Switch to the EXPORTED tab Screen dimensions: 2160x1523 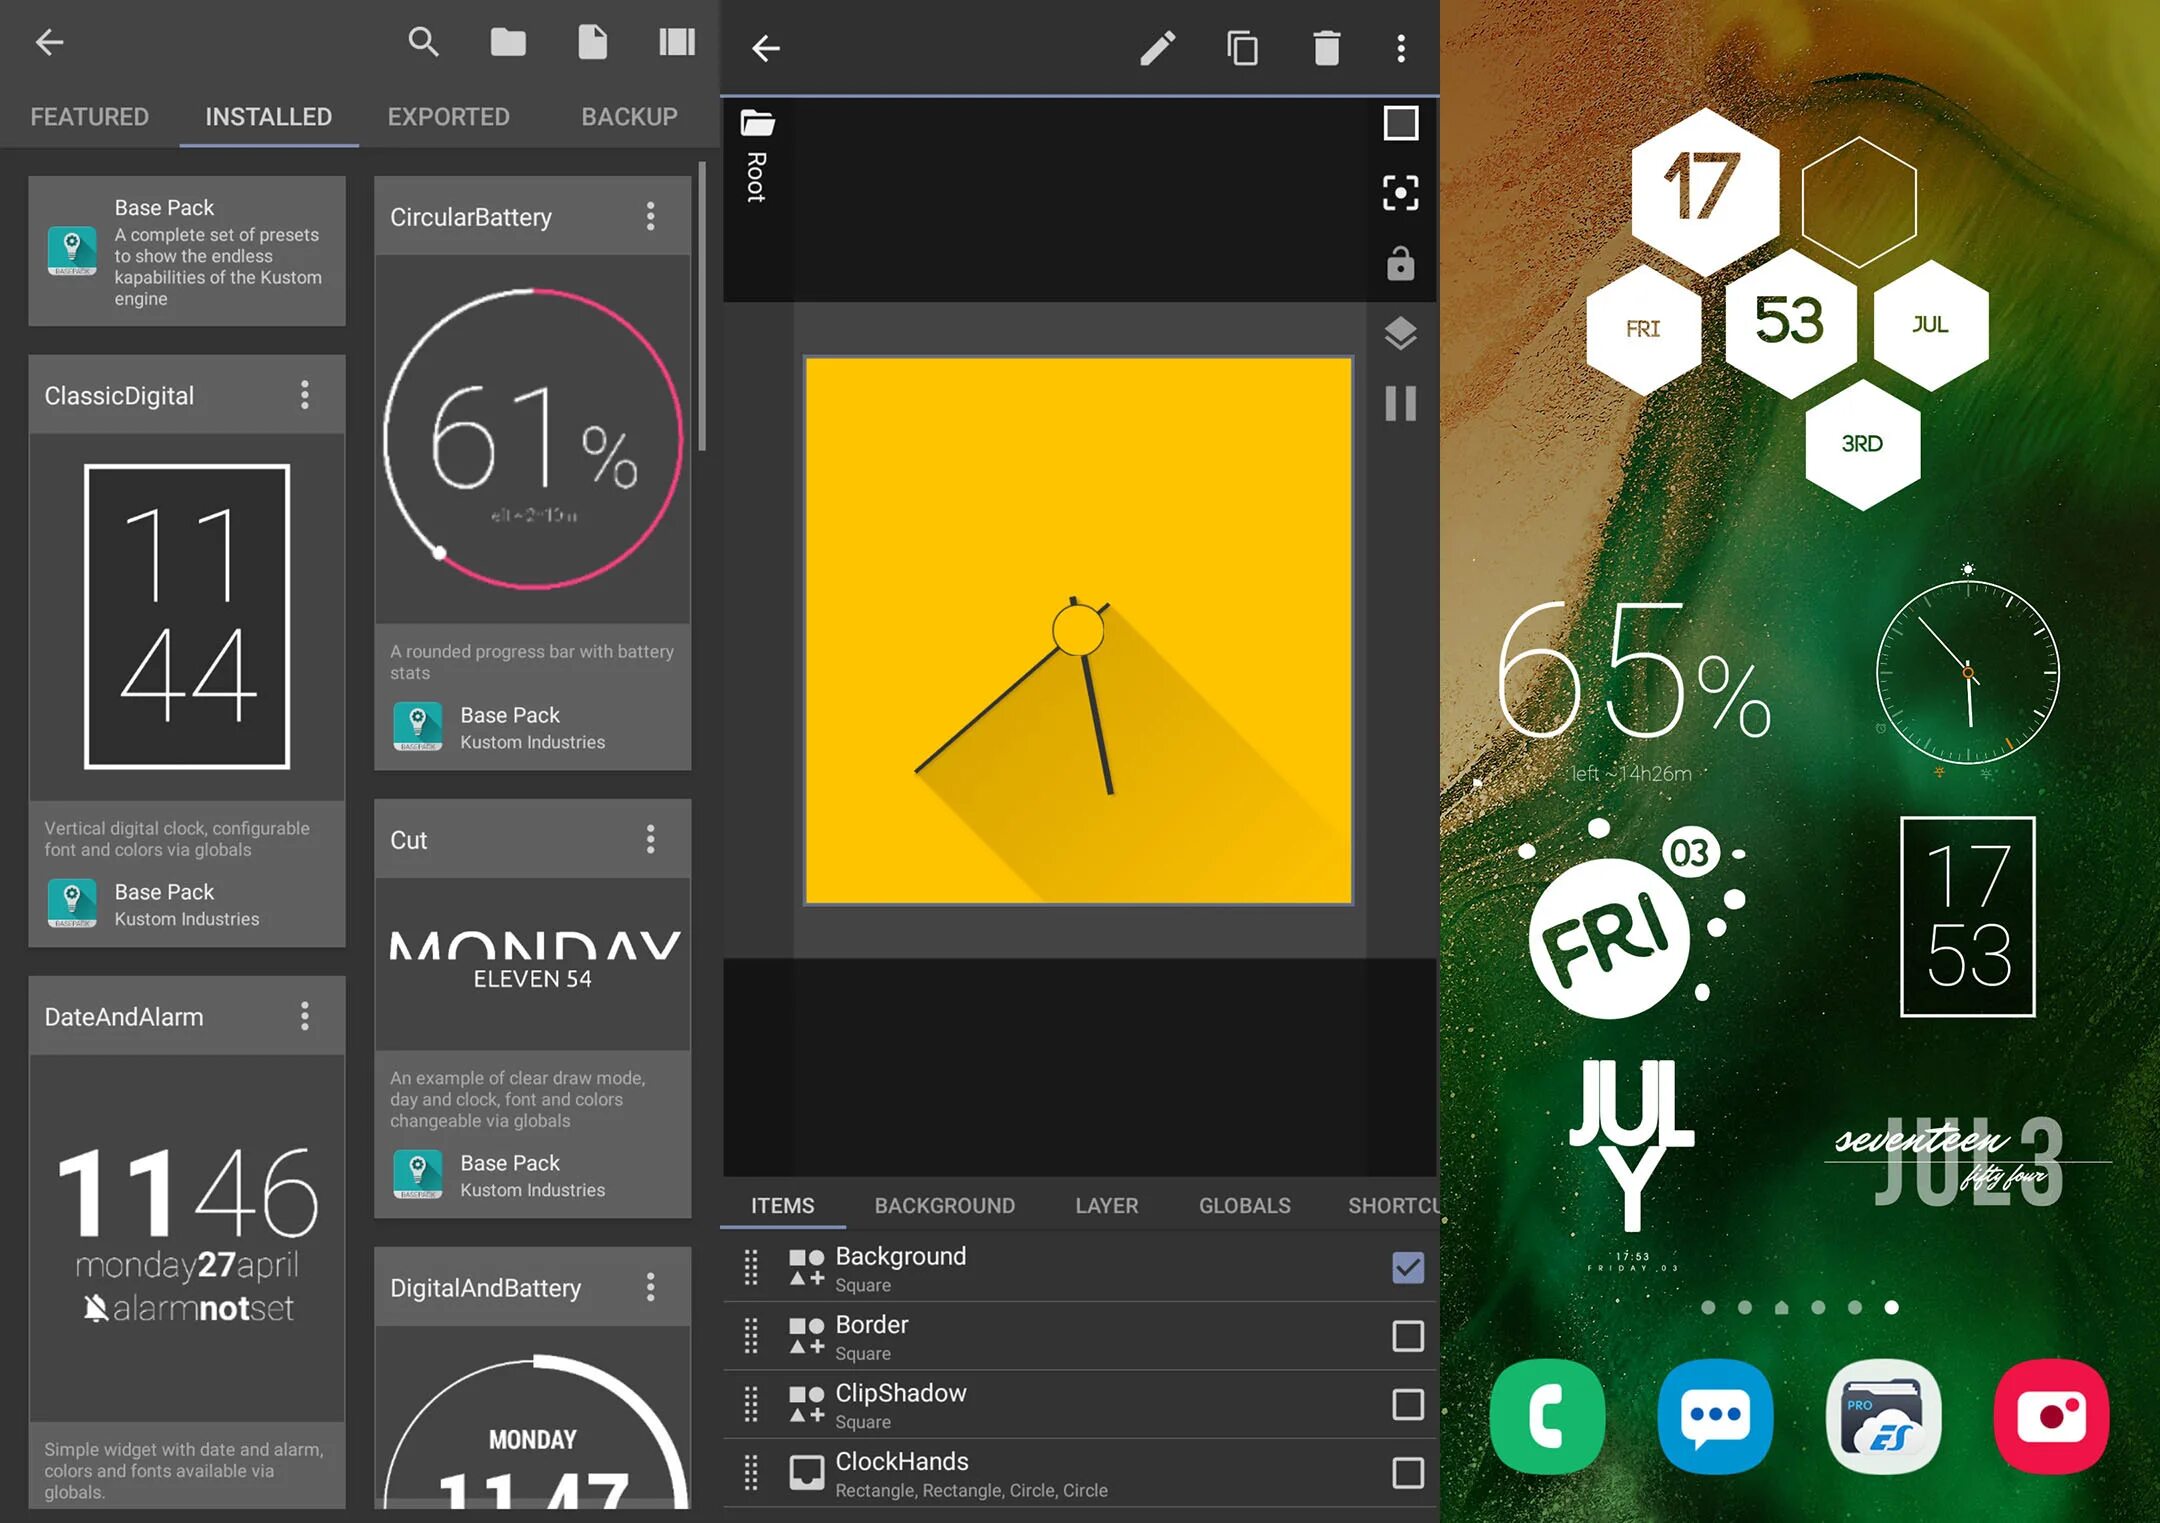[x=448, y=117]
